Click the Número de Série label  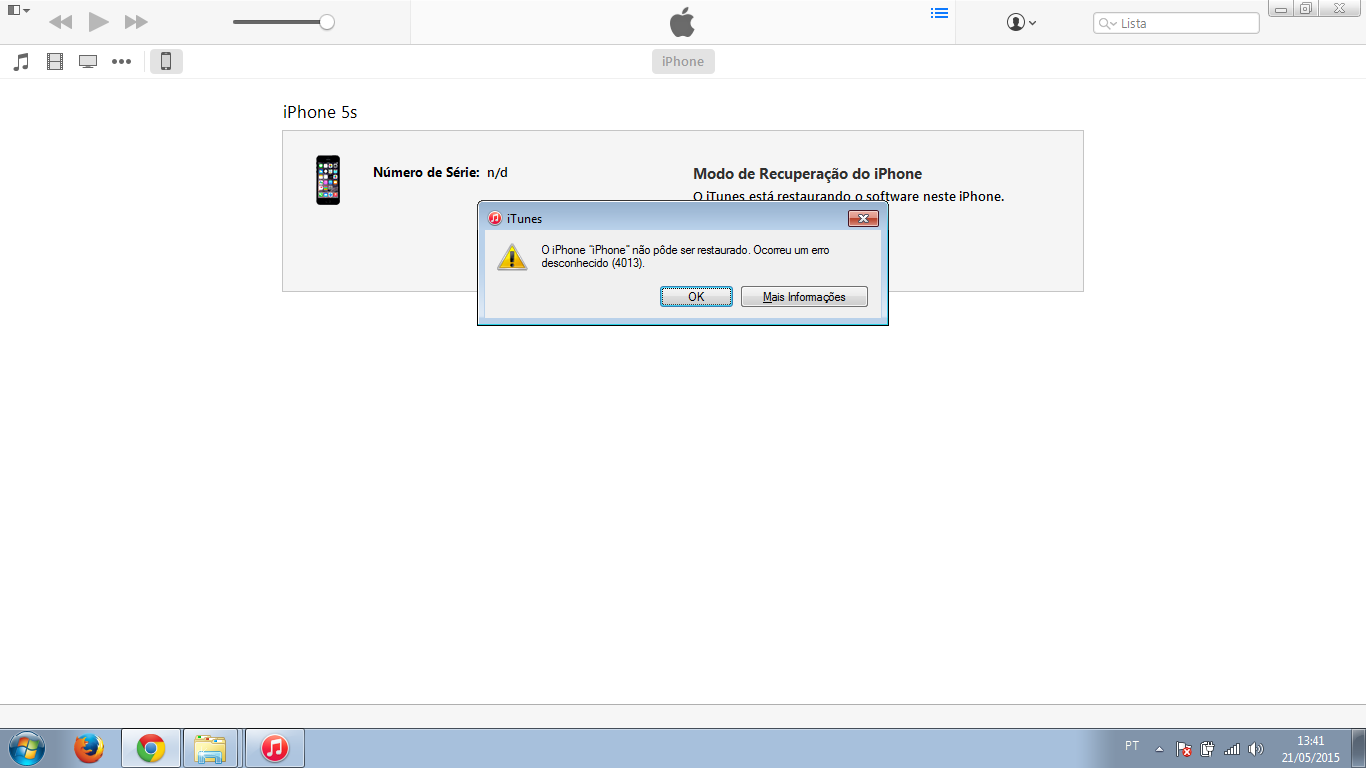click(x=426, y=172)
